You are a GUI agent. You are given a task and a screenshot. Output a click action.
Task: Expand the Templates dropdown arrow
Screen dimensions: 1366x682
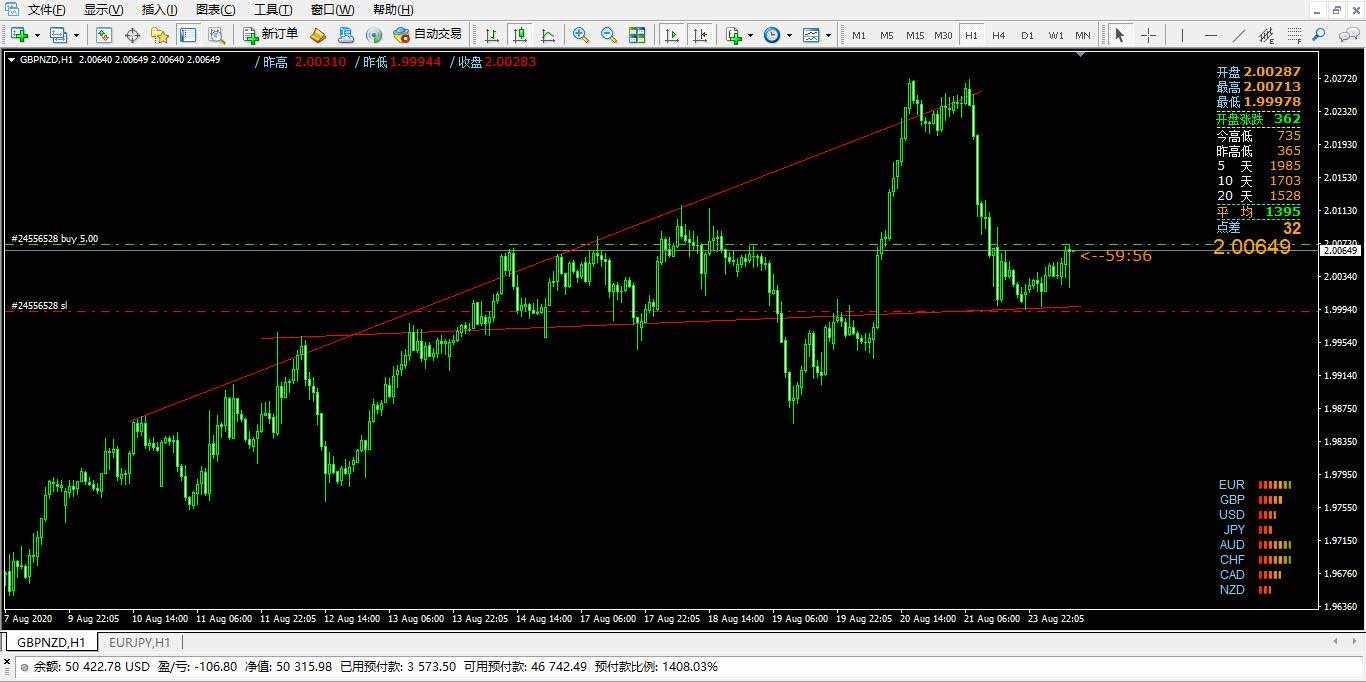click(829, 35)
